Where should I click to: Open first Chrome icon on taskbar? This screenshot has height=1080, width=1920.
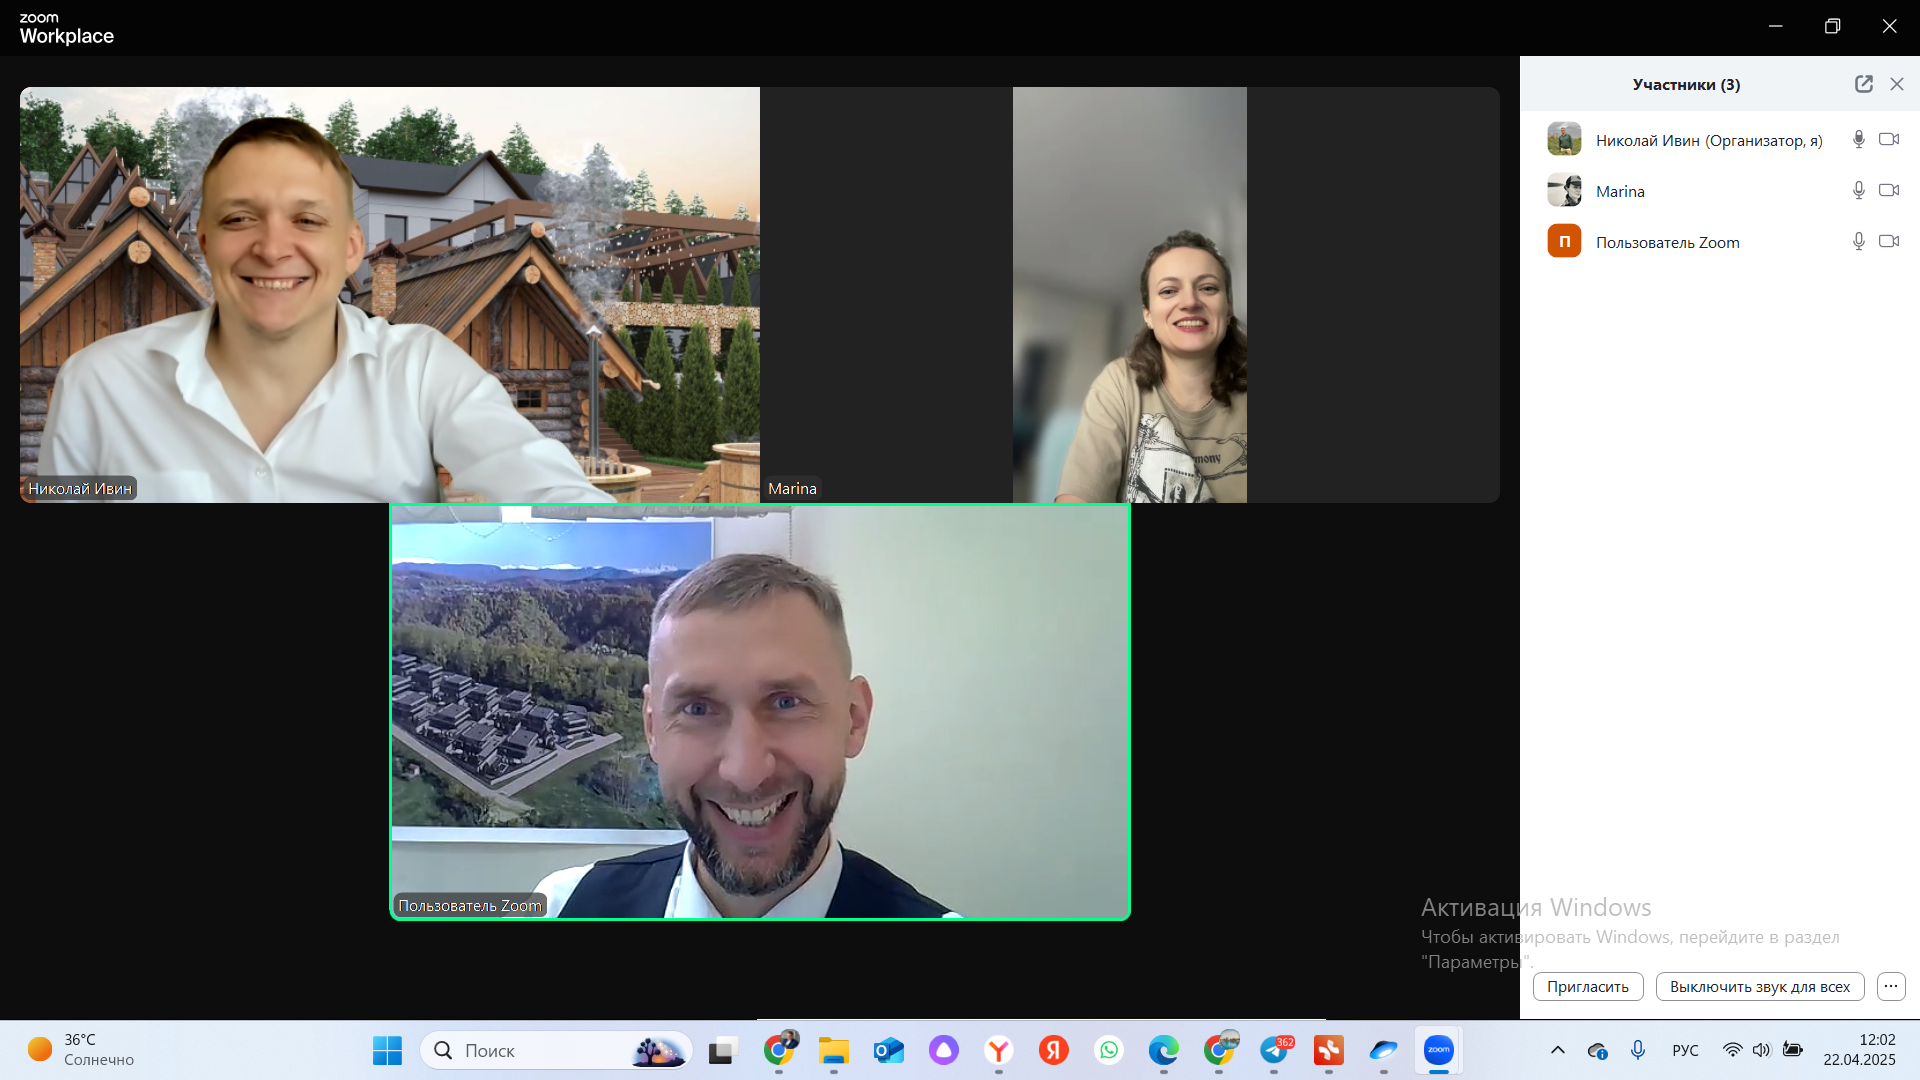pyautogui.click(x=779, y=1050)
